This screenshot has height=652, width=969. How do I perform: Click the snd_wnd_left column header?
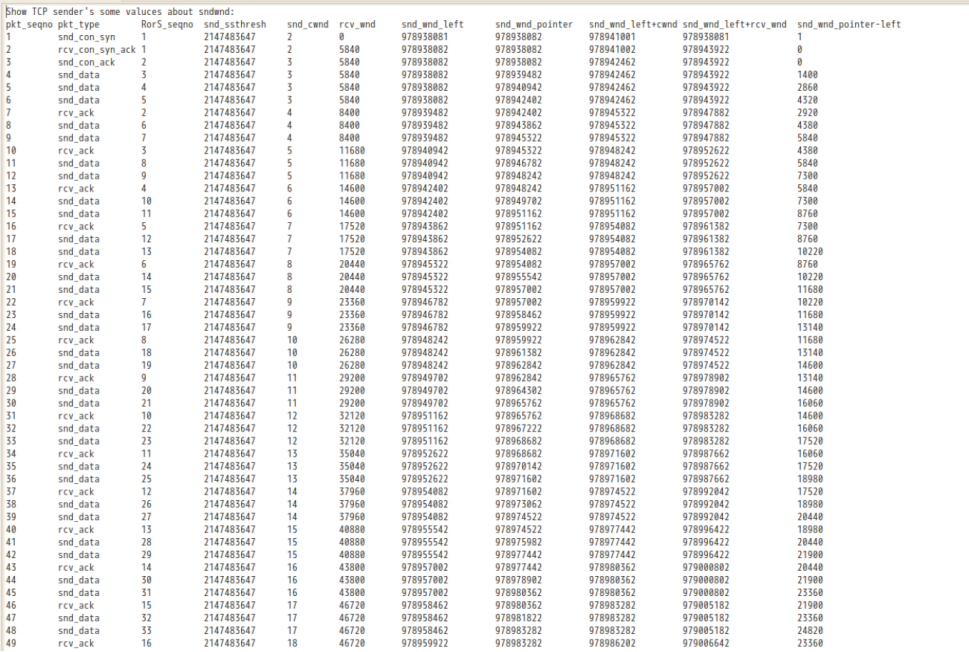431,23
